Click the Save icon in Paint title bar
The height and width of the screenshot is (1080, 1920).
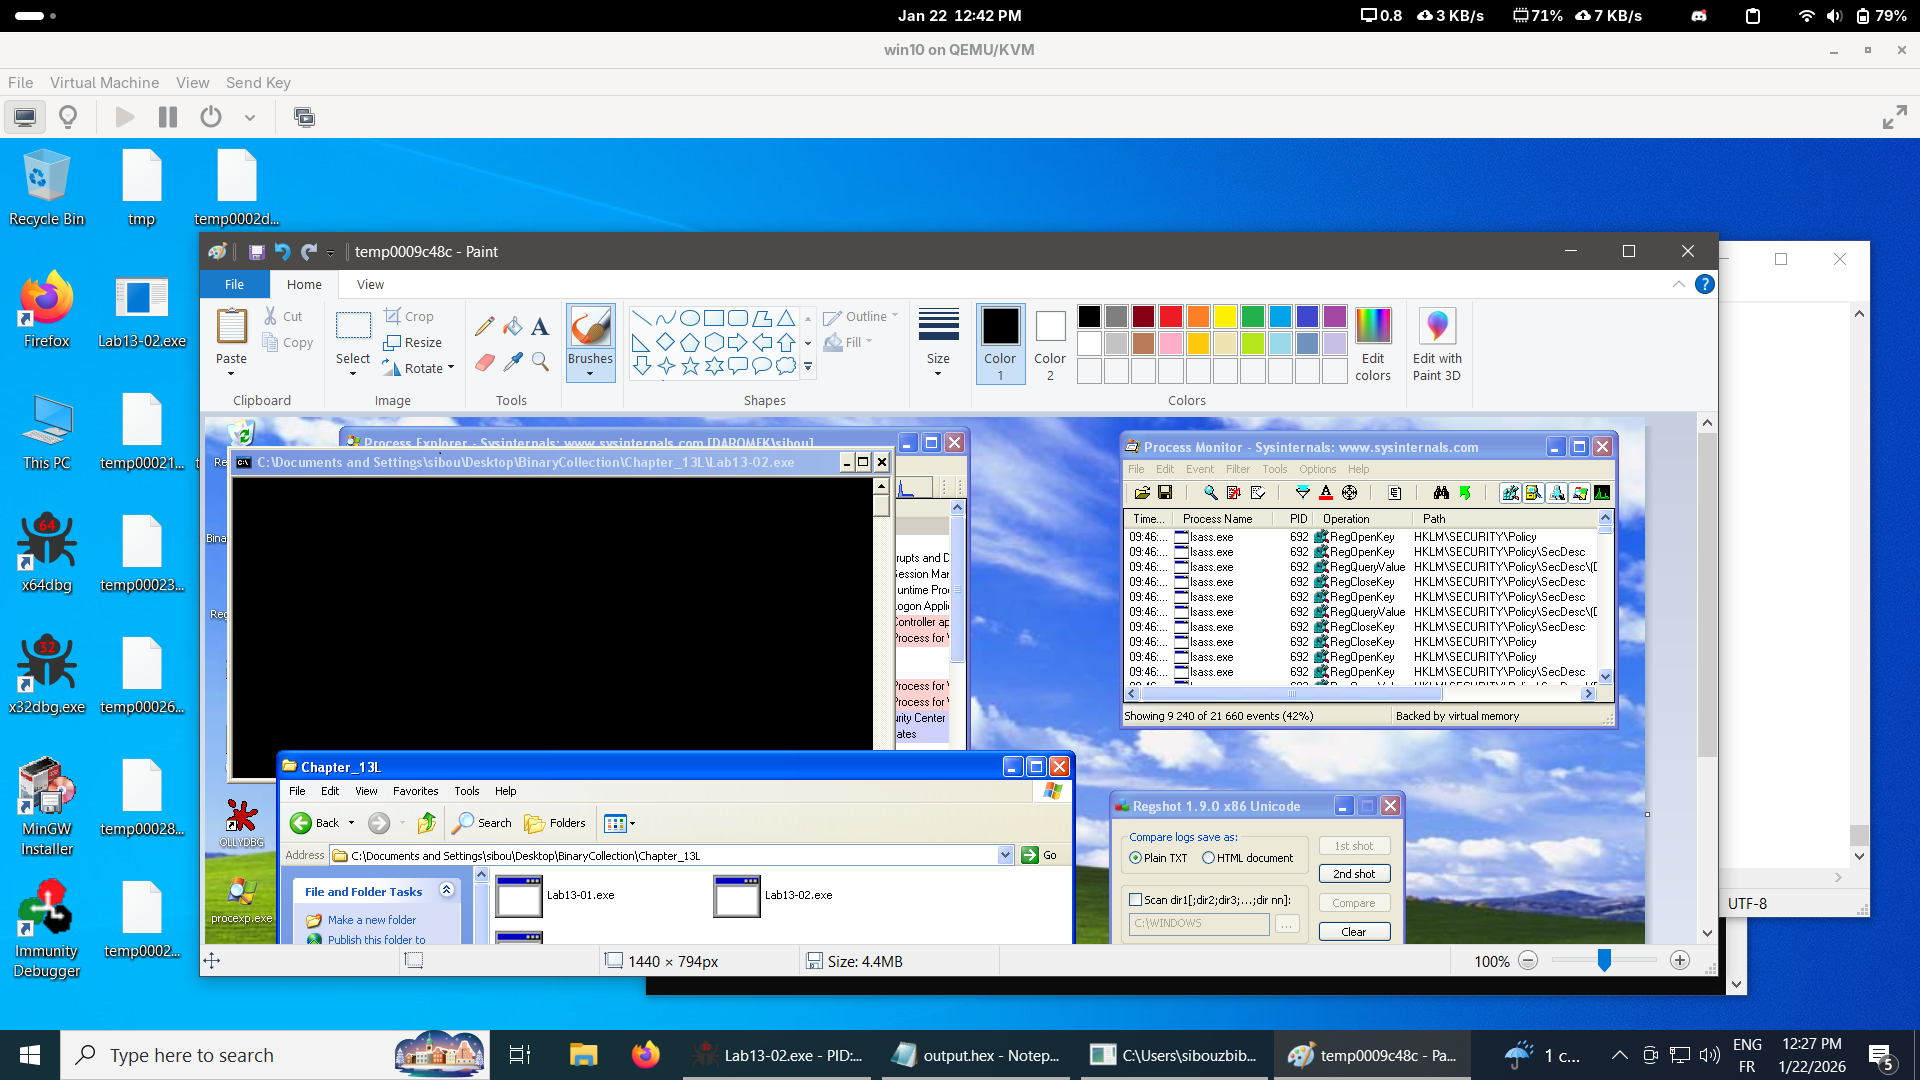pyautogui.click(x=256, y=252)
